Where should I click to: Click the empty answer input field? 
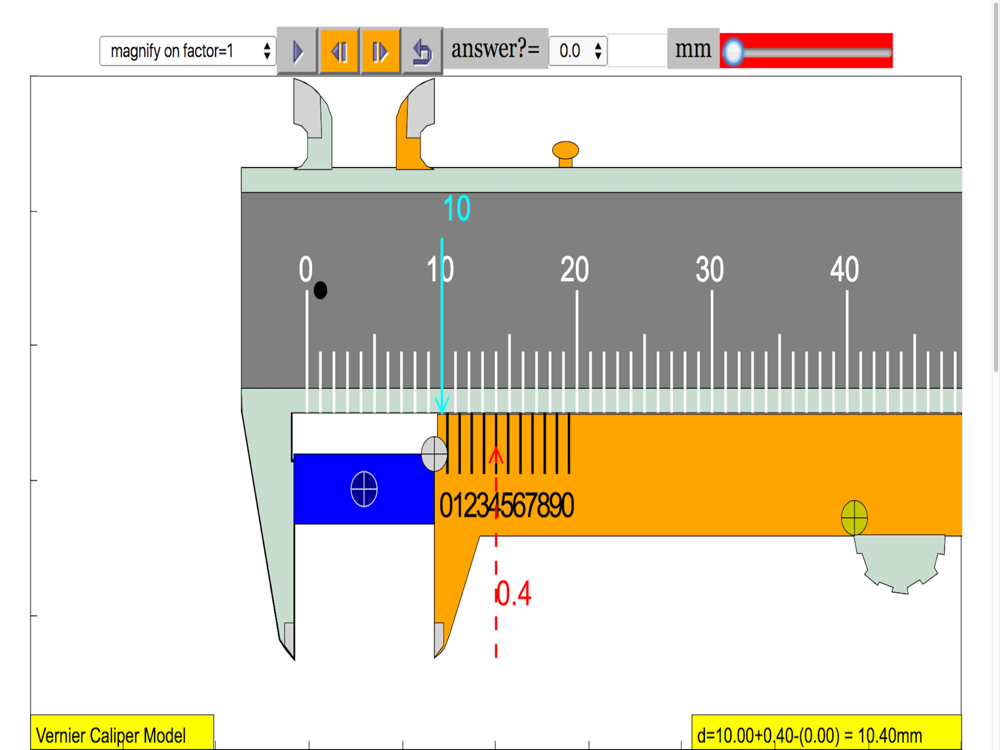click(637, 50)
